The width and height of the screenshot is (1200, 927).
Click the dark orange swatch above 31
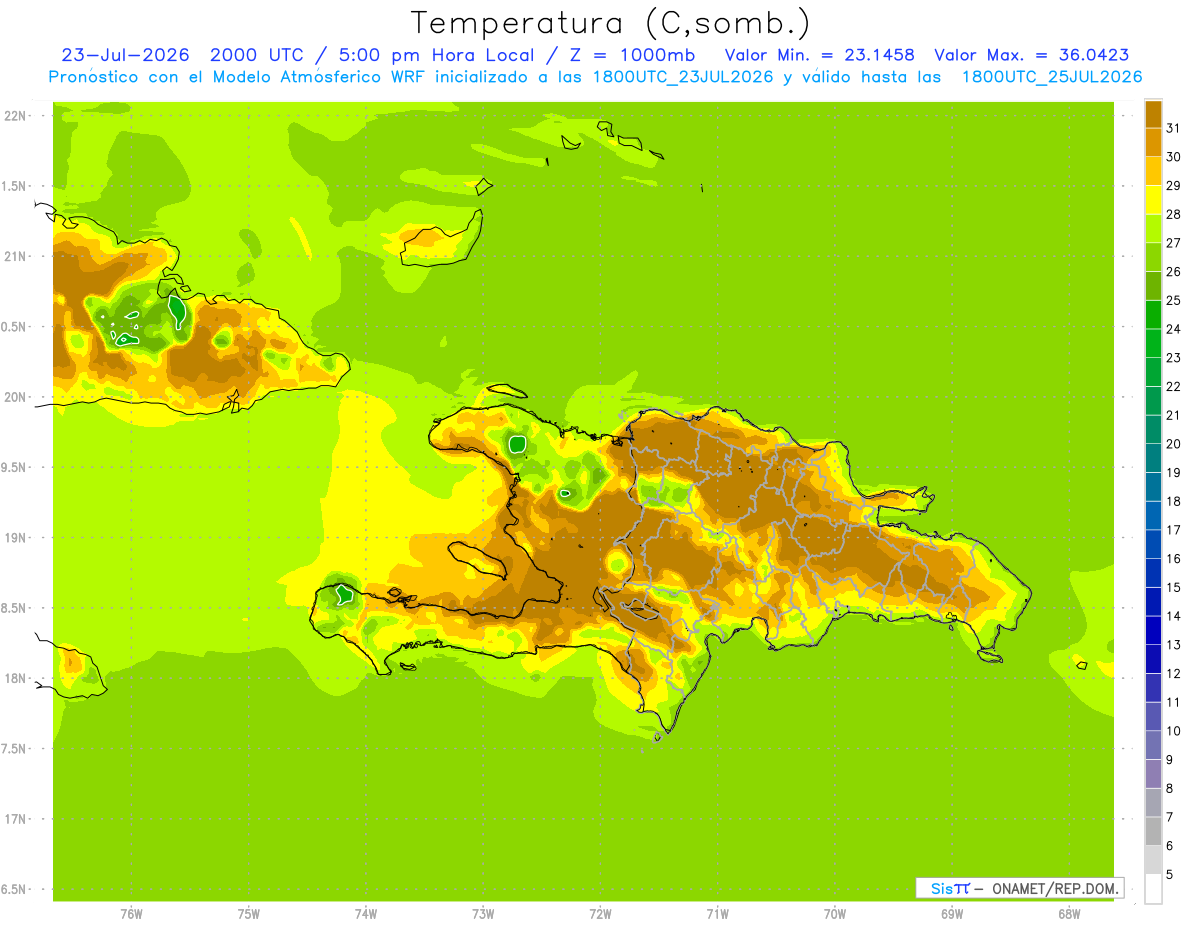coord(1153,114)
